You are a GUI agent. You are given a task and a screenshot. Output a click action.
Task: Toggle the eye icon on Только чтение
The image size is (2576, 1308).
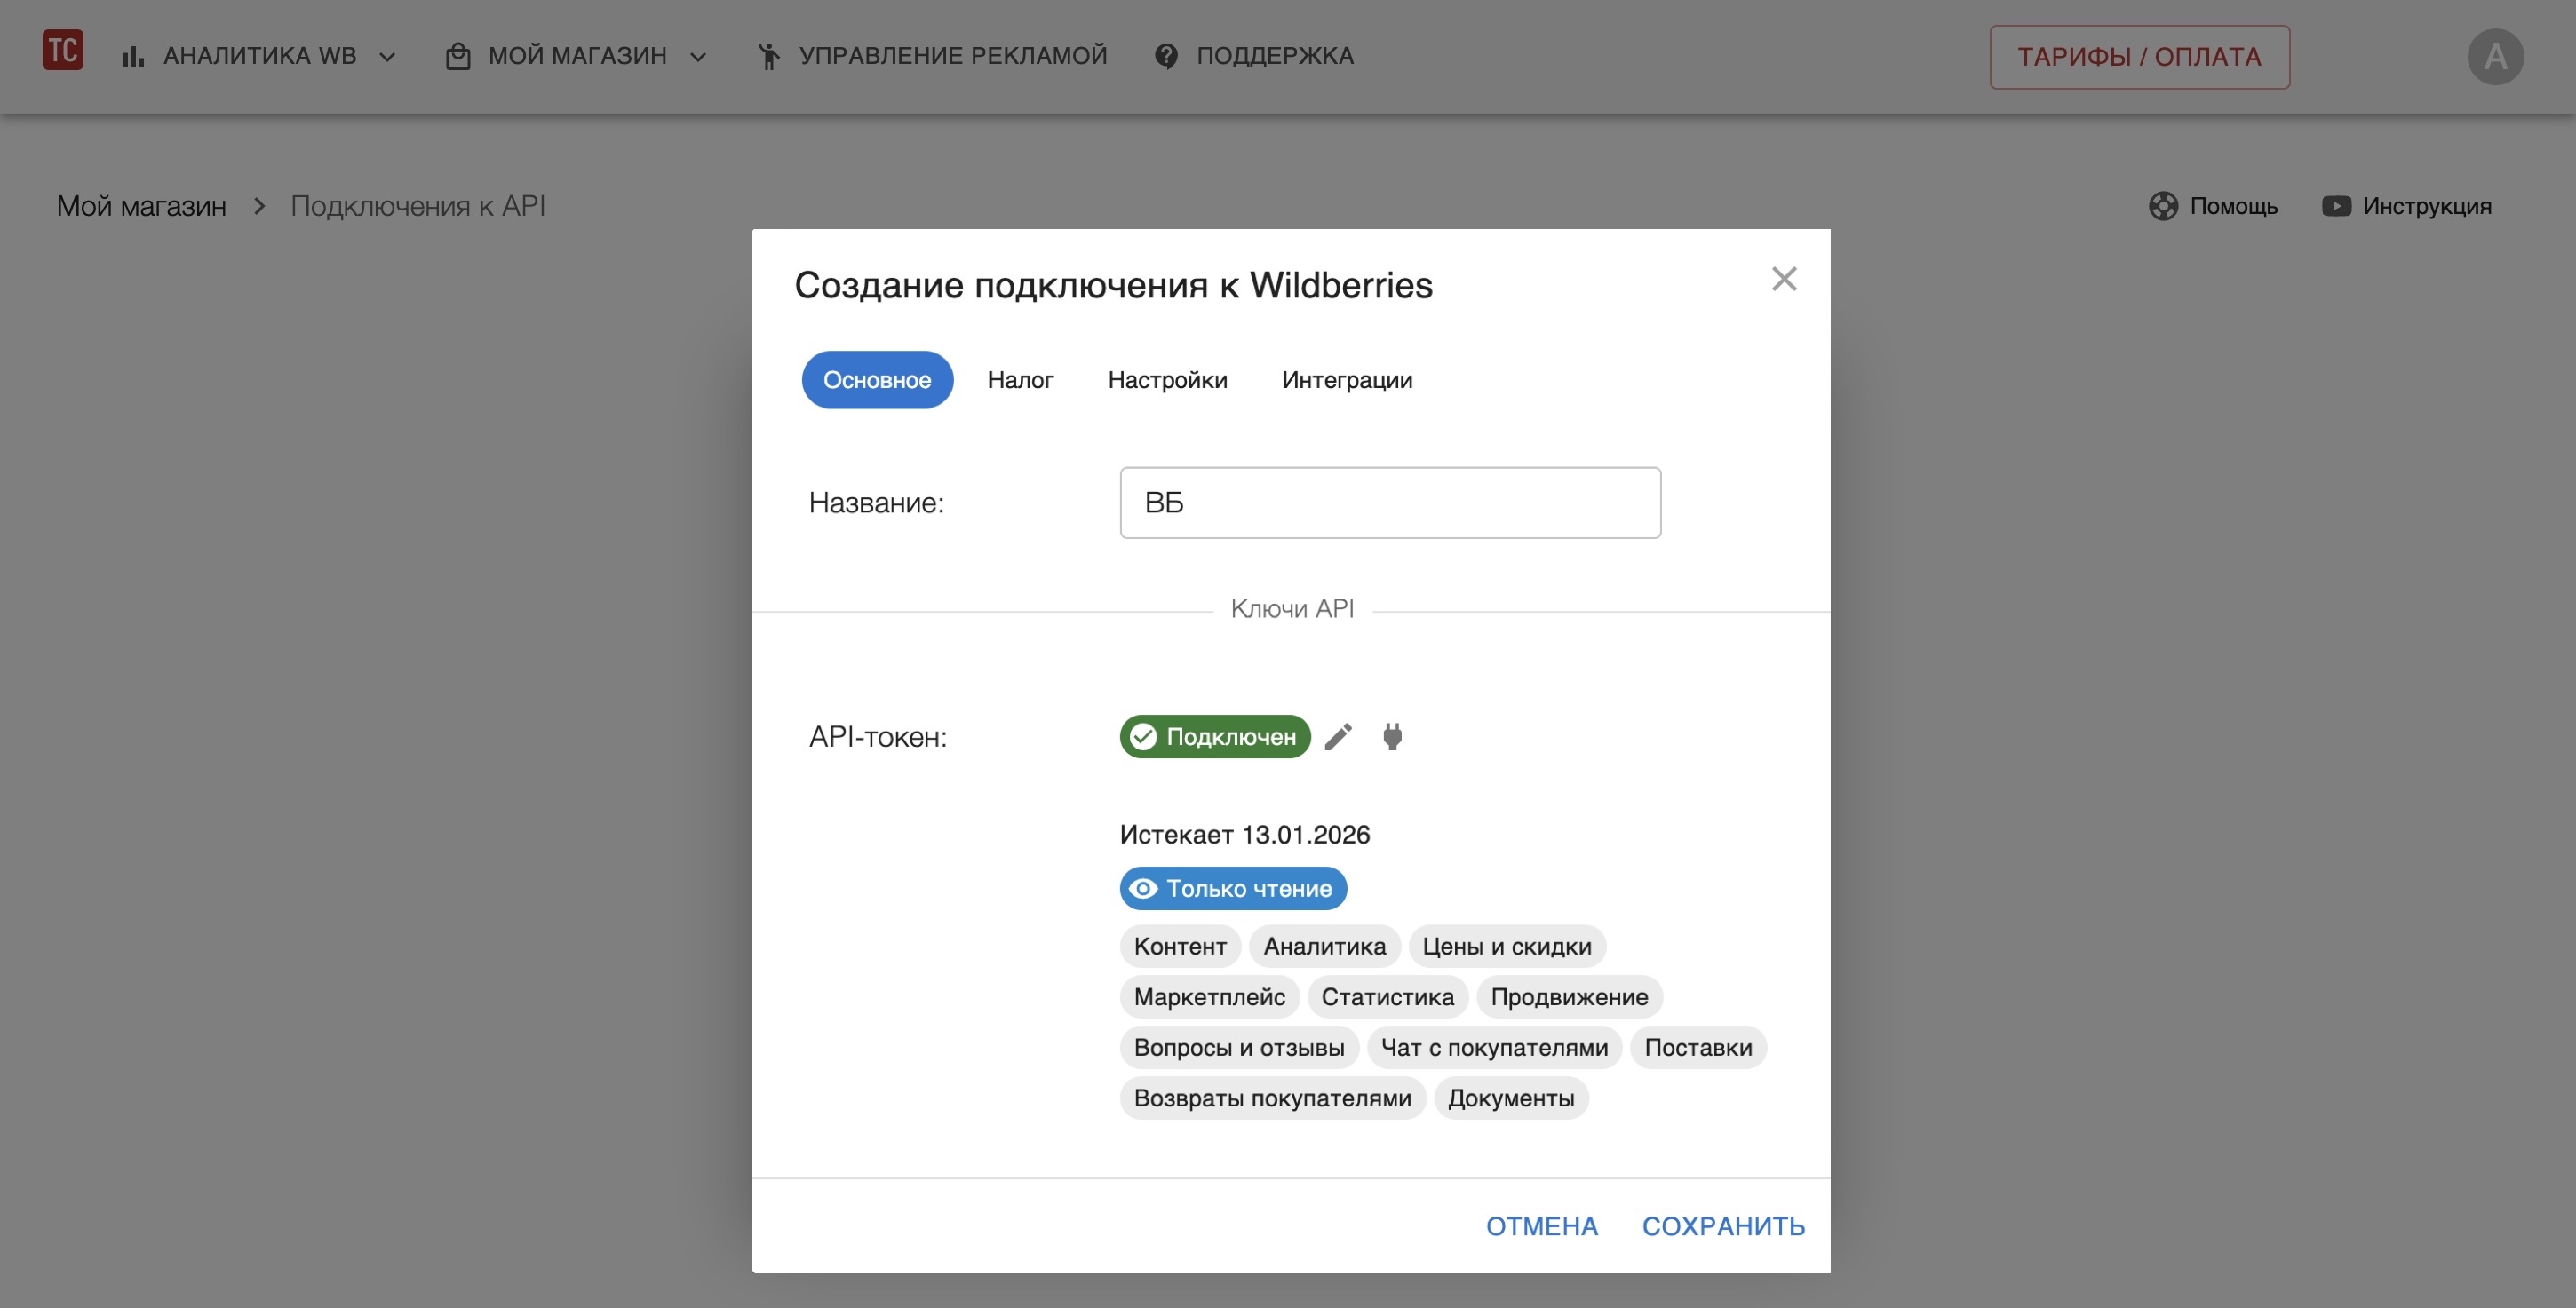(x=1143, y=888)
